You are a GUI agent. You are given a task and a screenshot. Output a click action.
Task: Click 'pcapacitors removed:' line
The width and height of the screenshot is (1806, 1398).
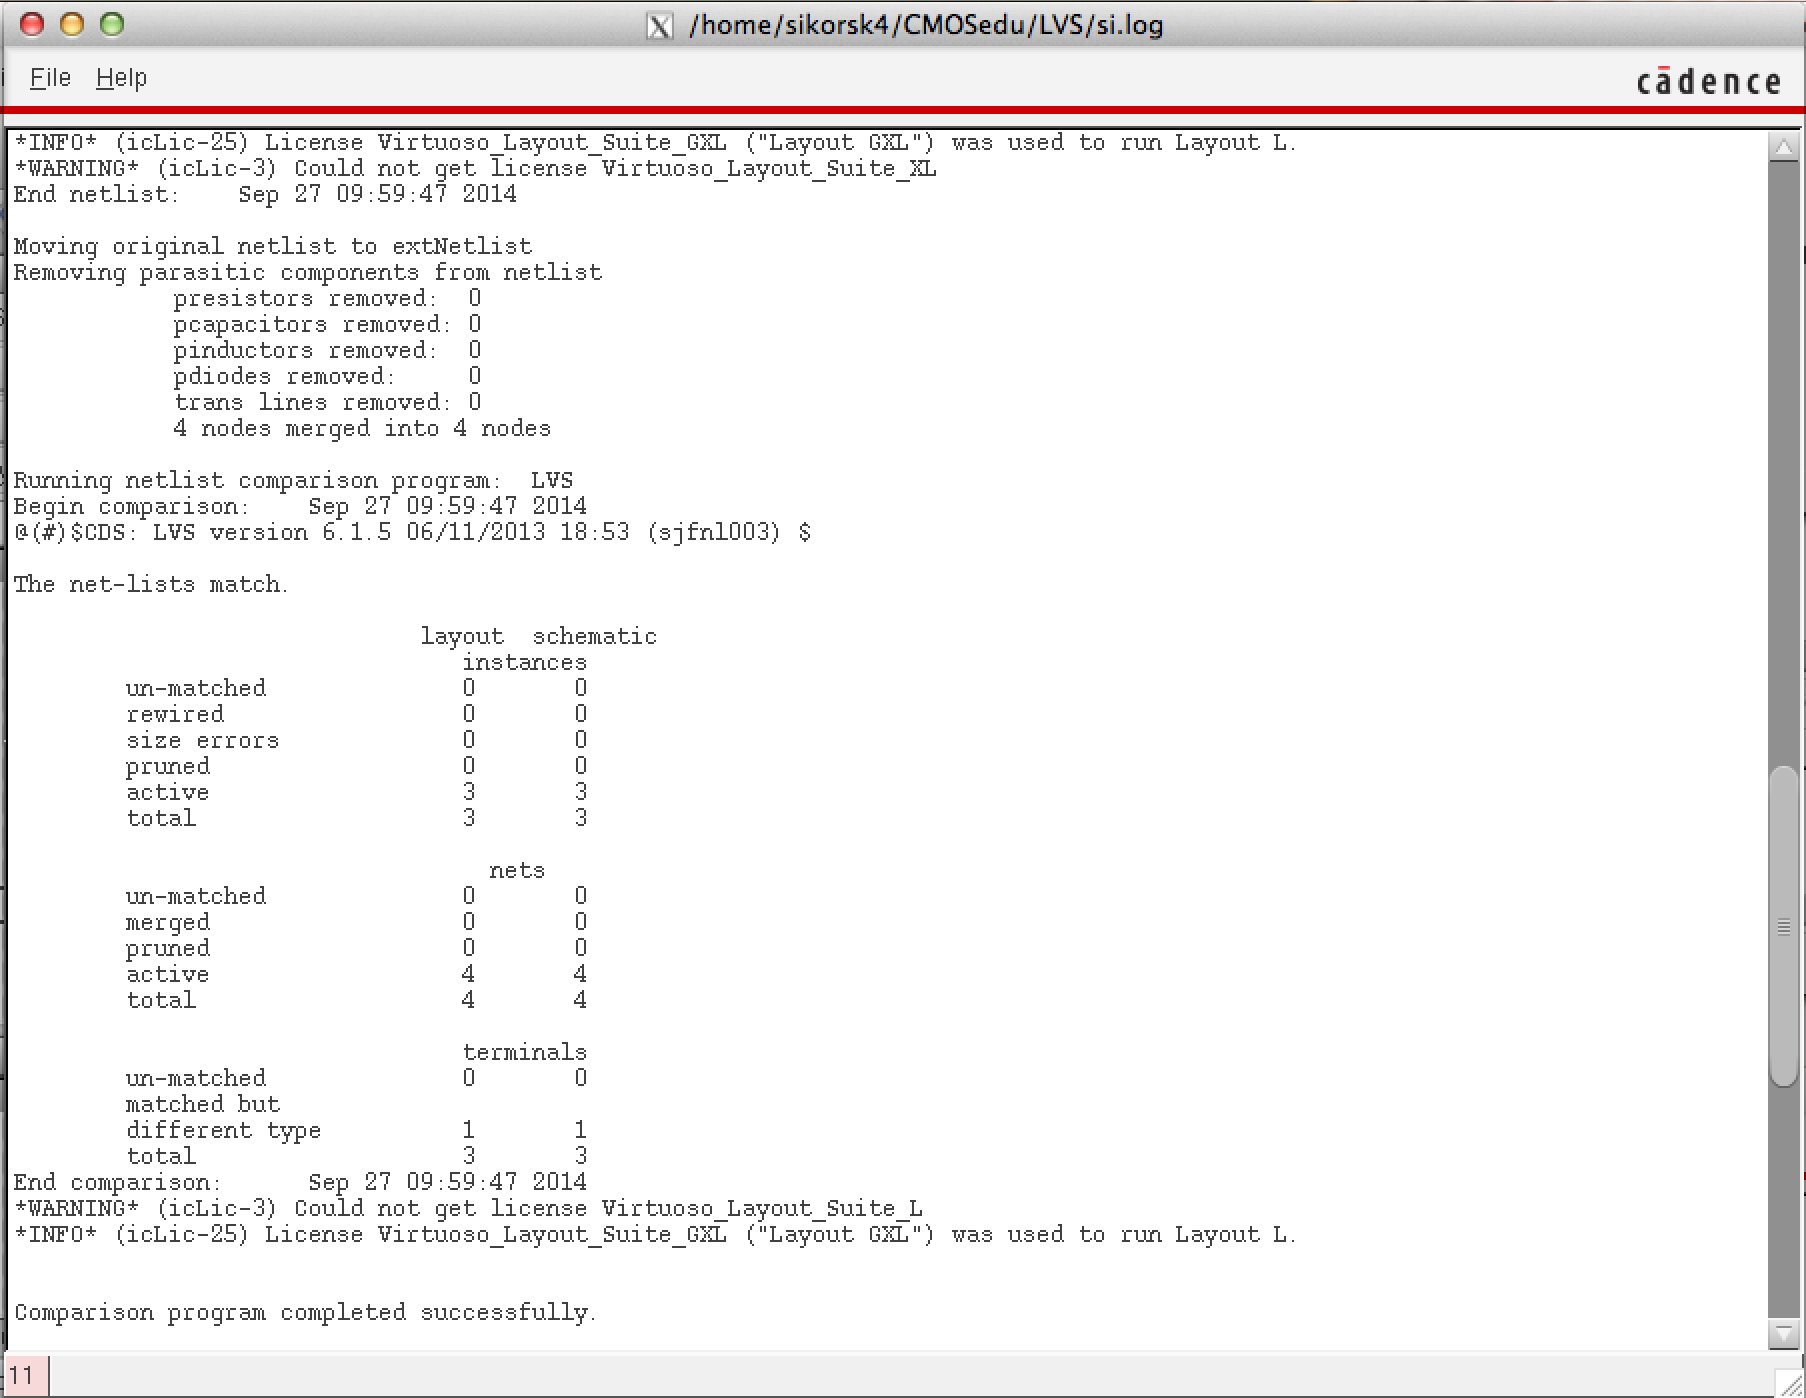tap(327, 324)
